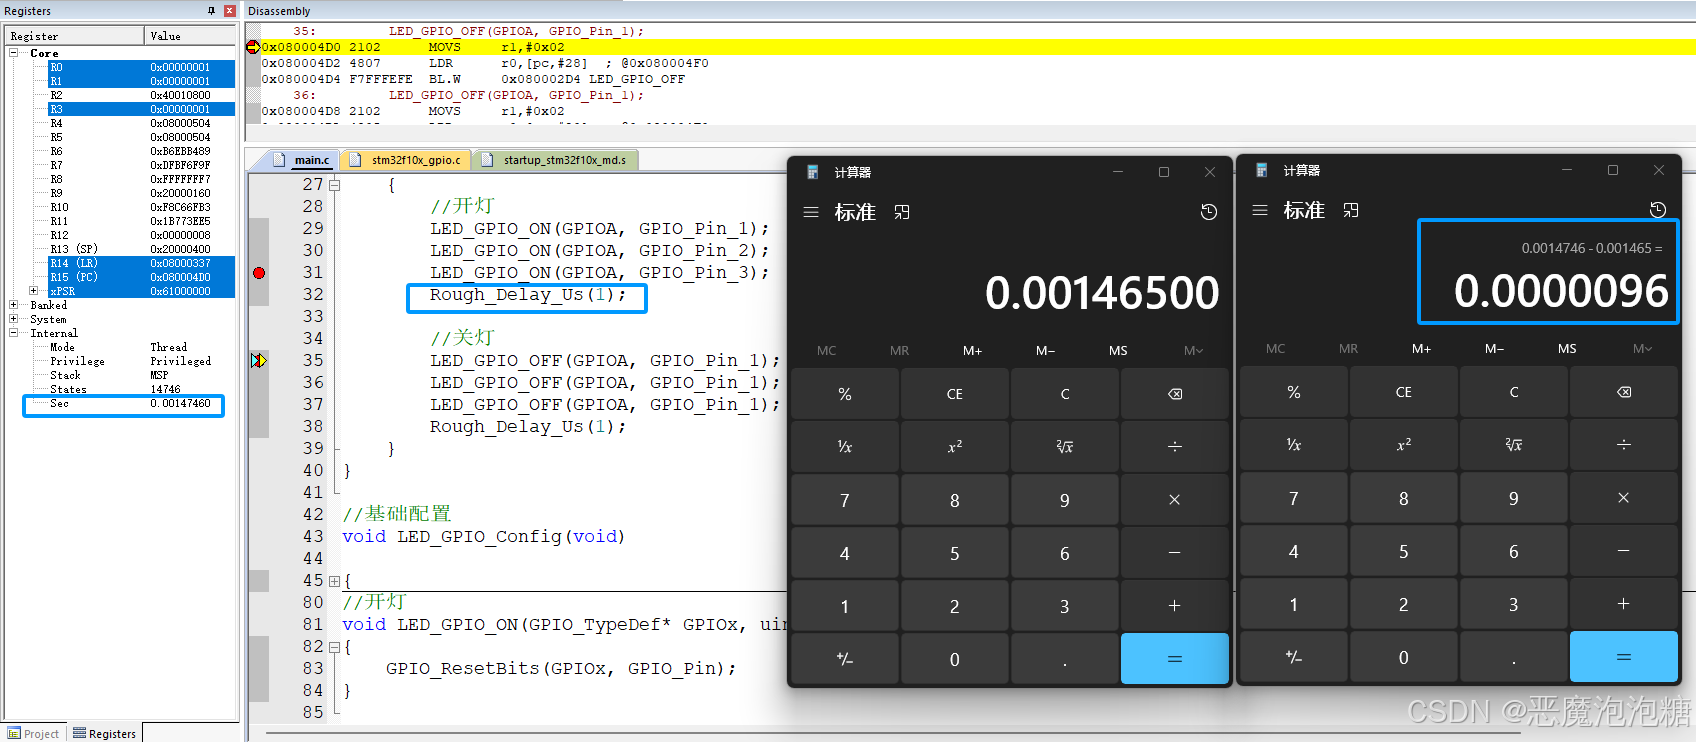Viewport: 1696px width, 742px height.
Task: Click backspace key in calculator showing 0.00146500
Action: [1175, 394]
